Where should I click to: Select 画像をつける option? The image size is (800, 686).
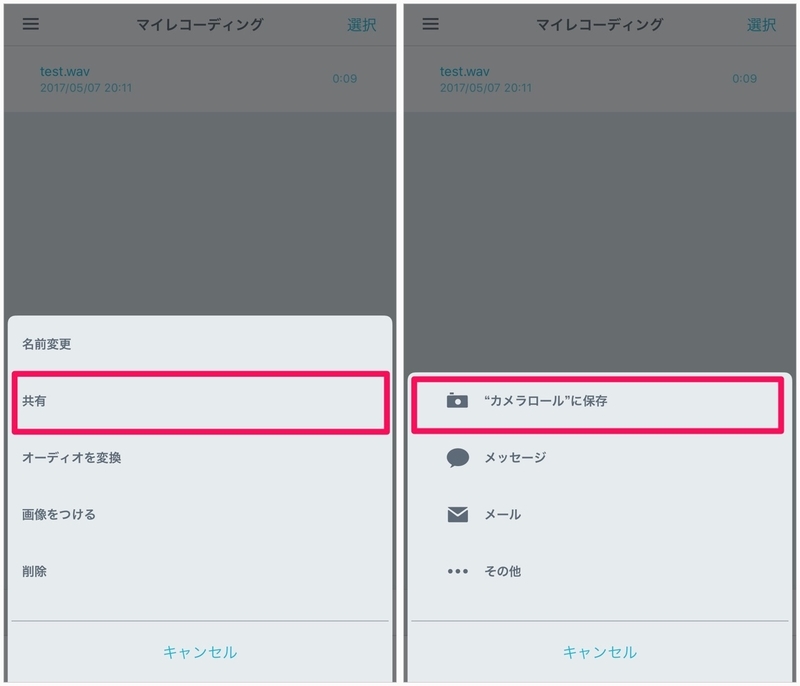click(200, 514)
